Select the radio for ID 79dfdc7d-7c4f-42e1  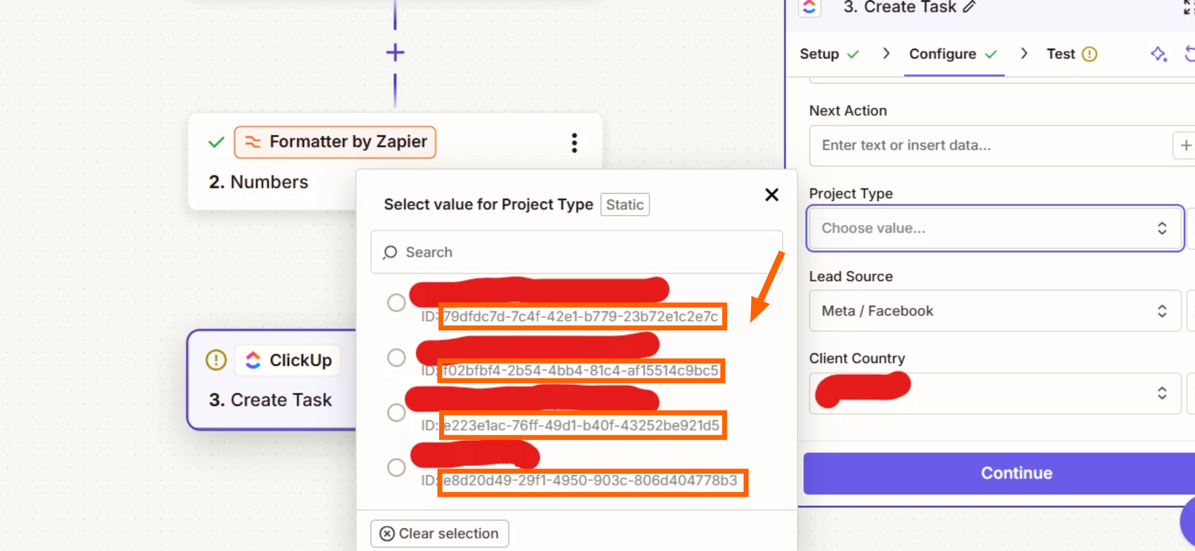pos(396,303)
